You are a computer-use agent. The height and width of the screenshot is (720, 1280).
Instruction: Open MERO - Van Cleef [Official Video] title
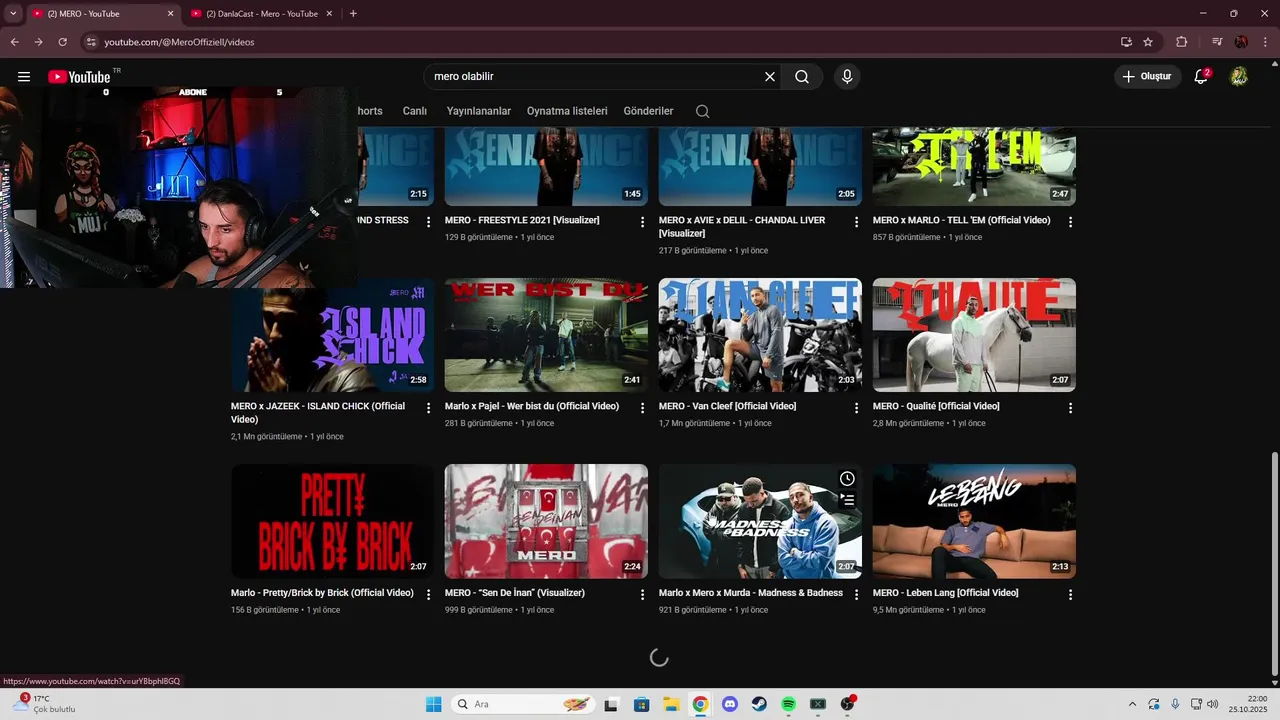click(x=727, y=406)
